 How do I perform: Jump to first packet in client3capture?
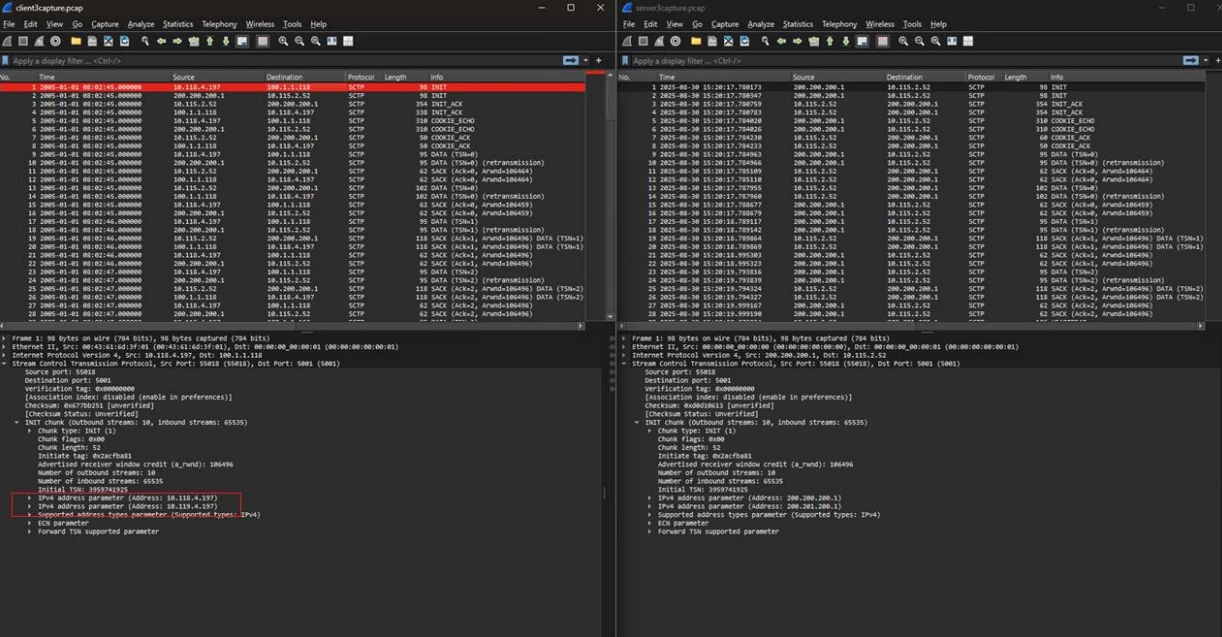[209, 41]
